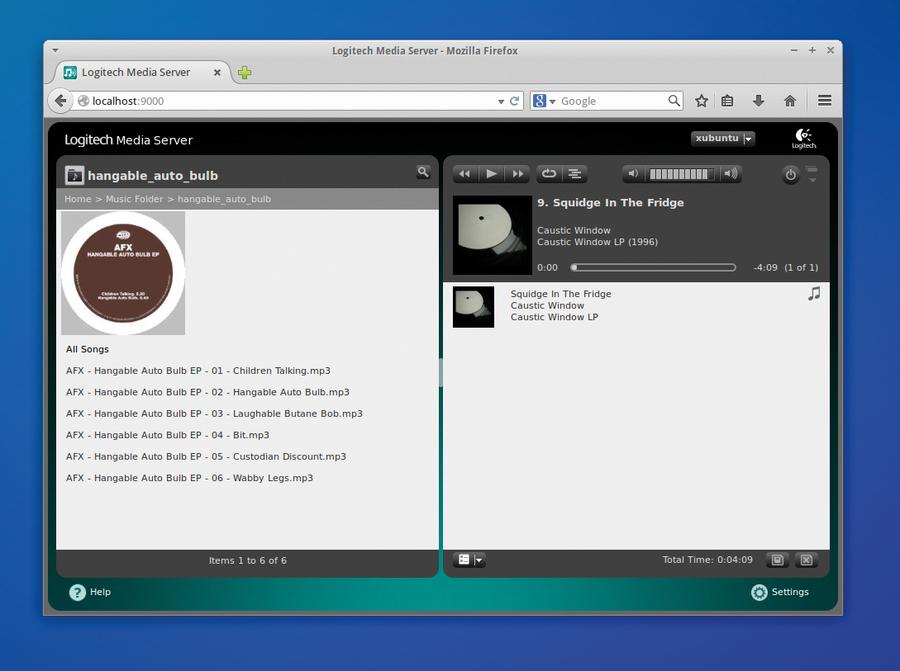Click the small playlist item cover thumbnail

pos(474,307)
